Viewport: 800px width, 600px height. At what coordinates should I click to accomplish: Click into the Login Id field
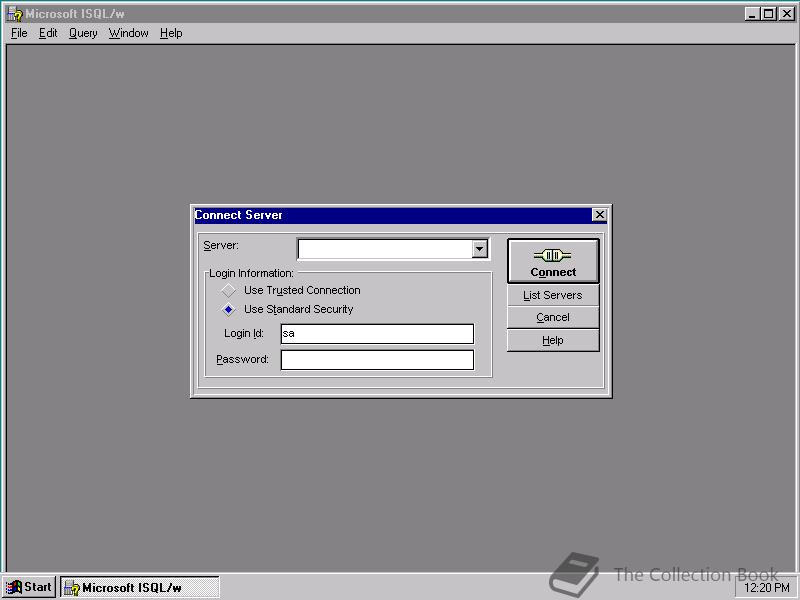point(377,334)
